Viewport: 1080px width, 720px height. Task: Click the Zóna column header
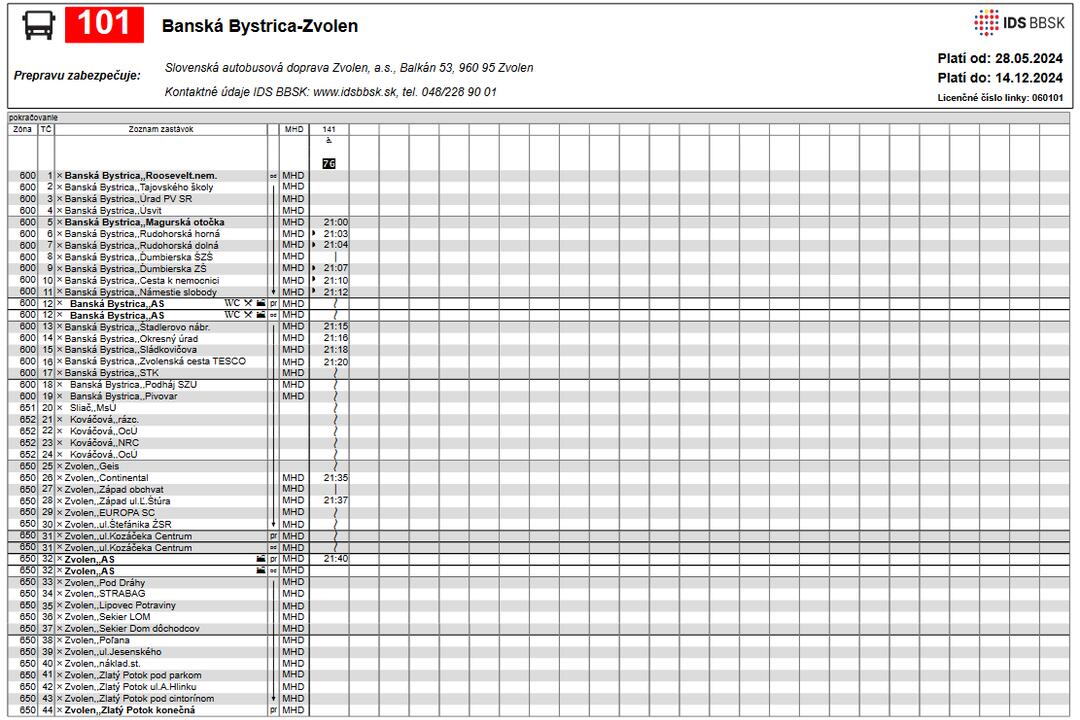(x=23, y=129)
